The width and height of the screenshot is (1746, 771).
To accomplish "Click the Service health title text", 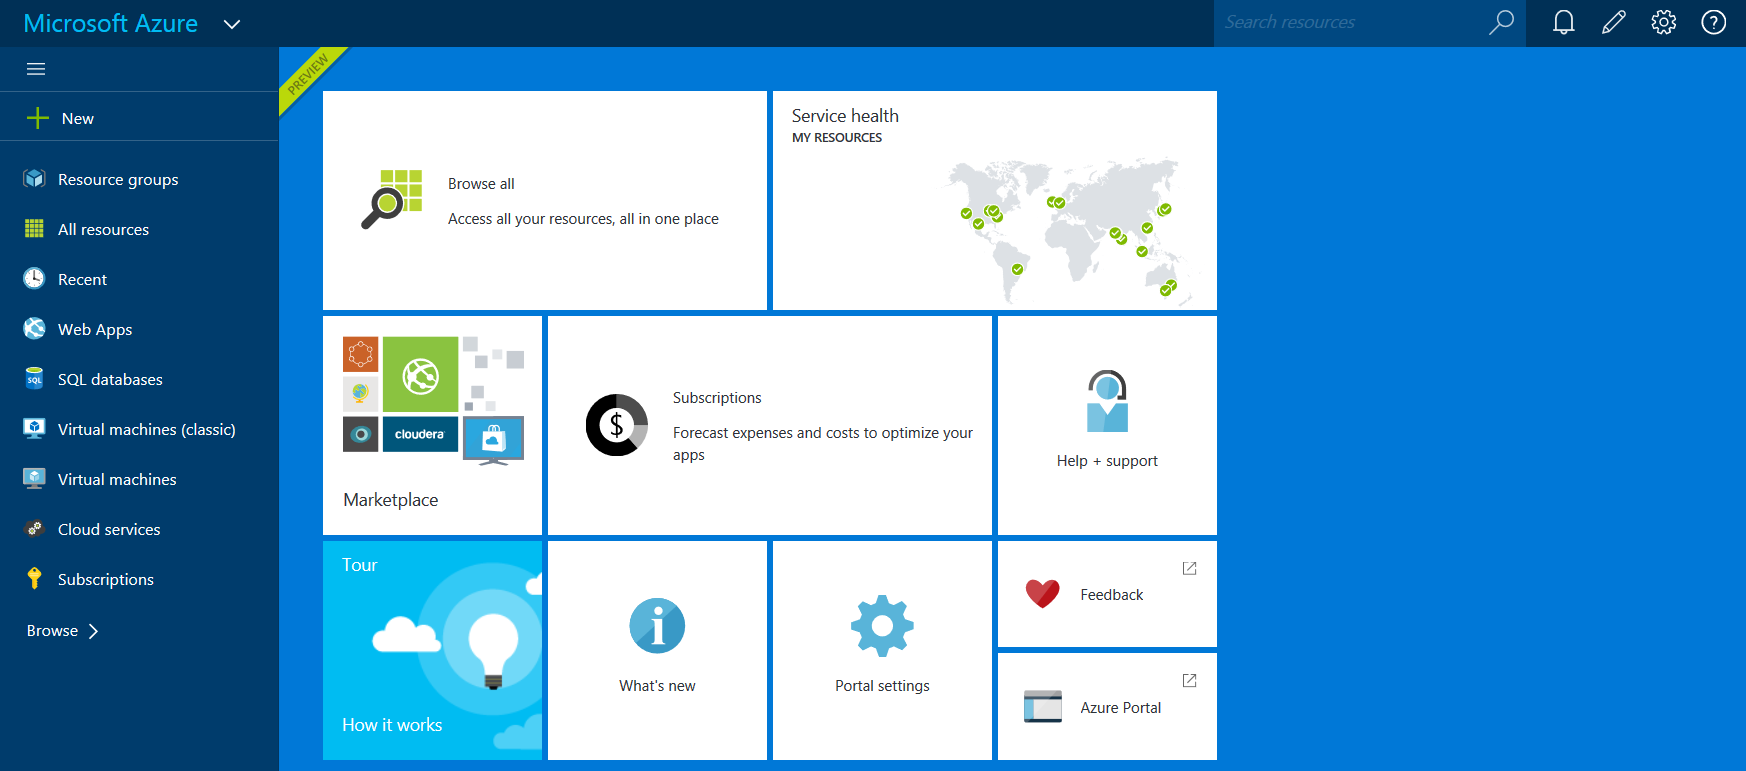I will 845,116.
